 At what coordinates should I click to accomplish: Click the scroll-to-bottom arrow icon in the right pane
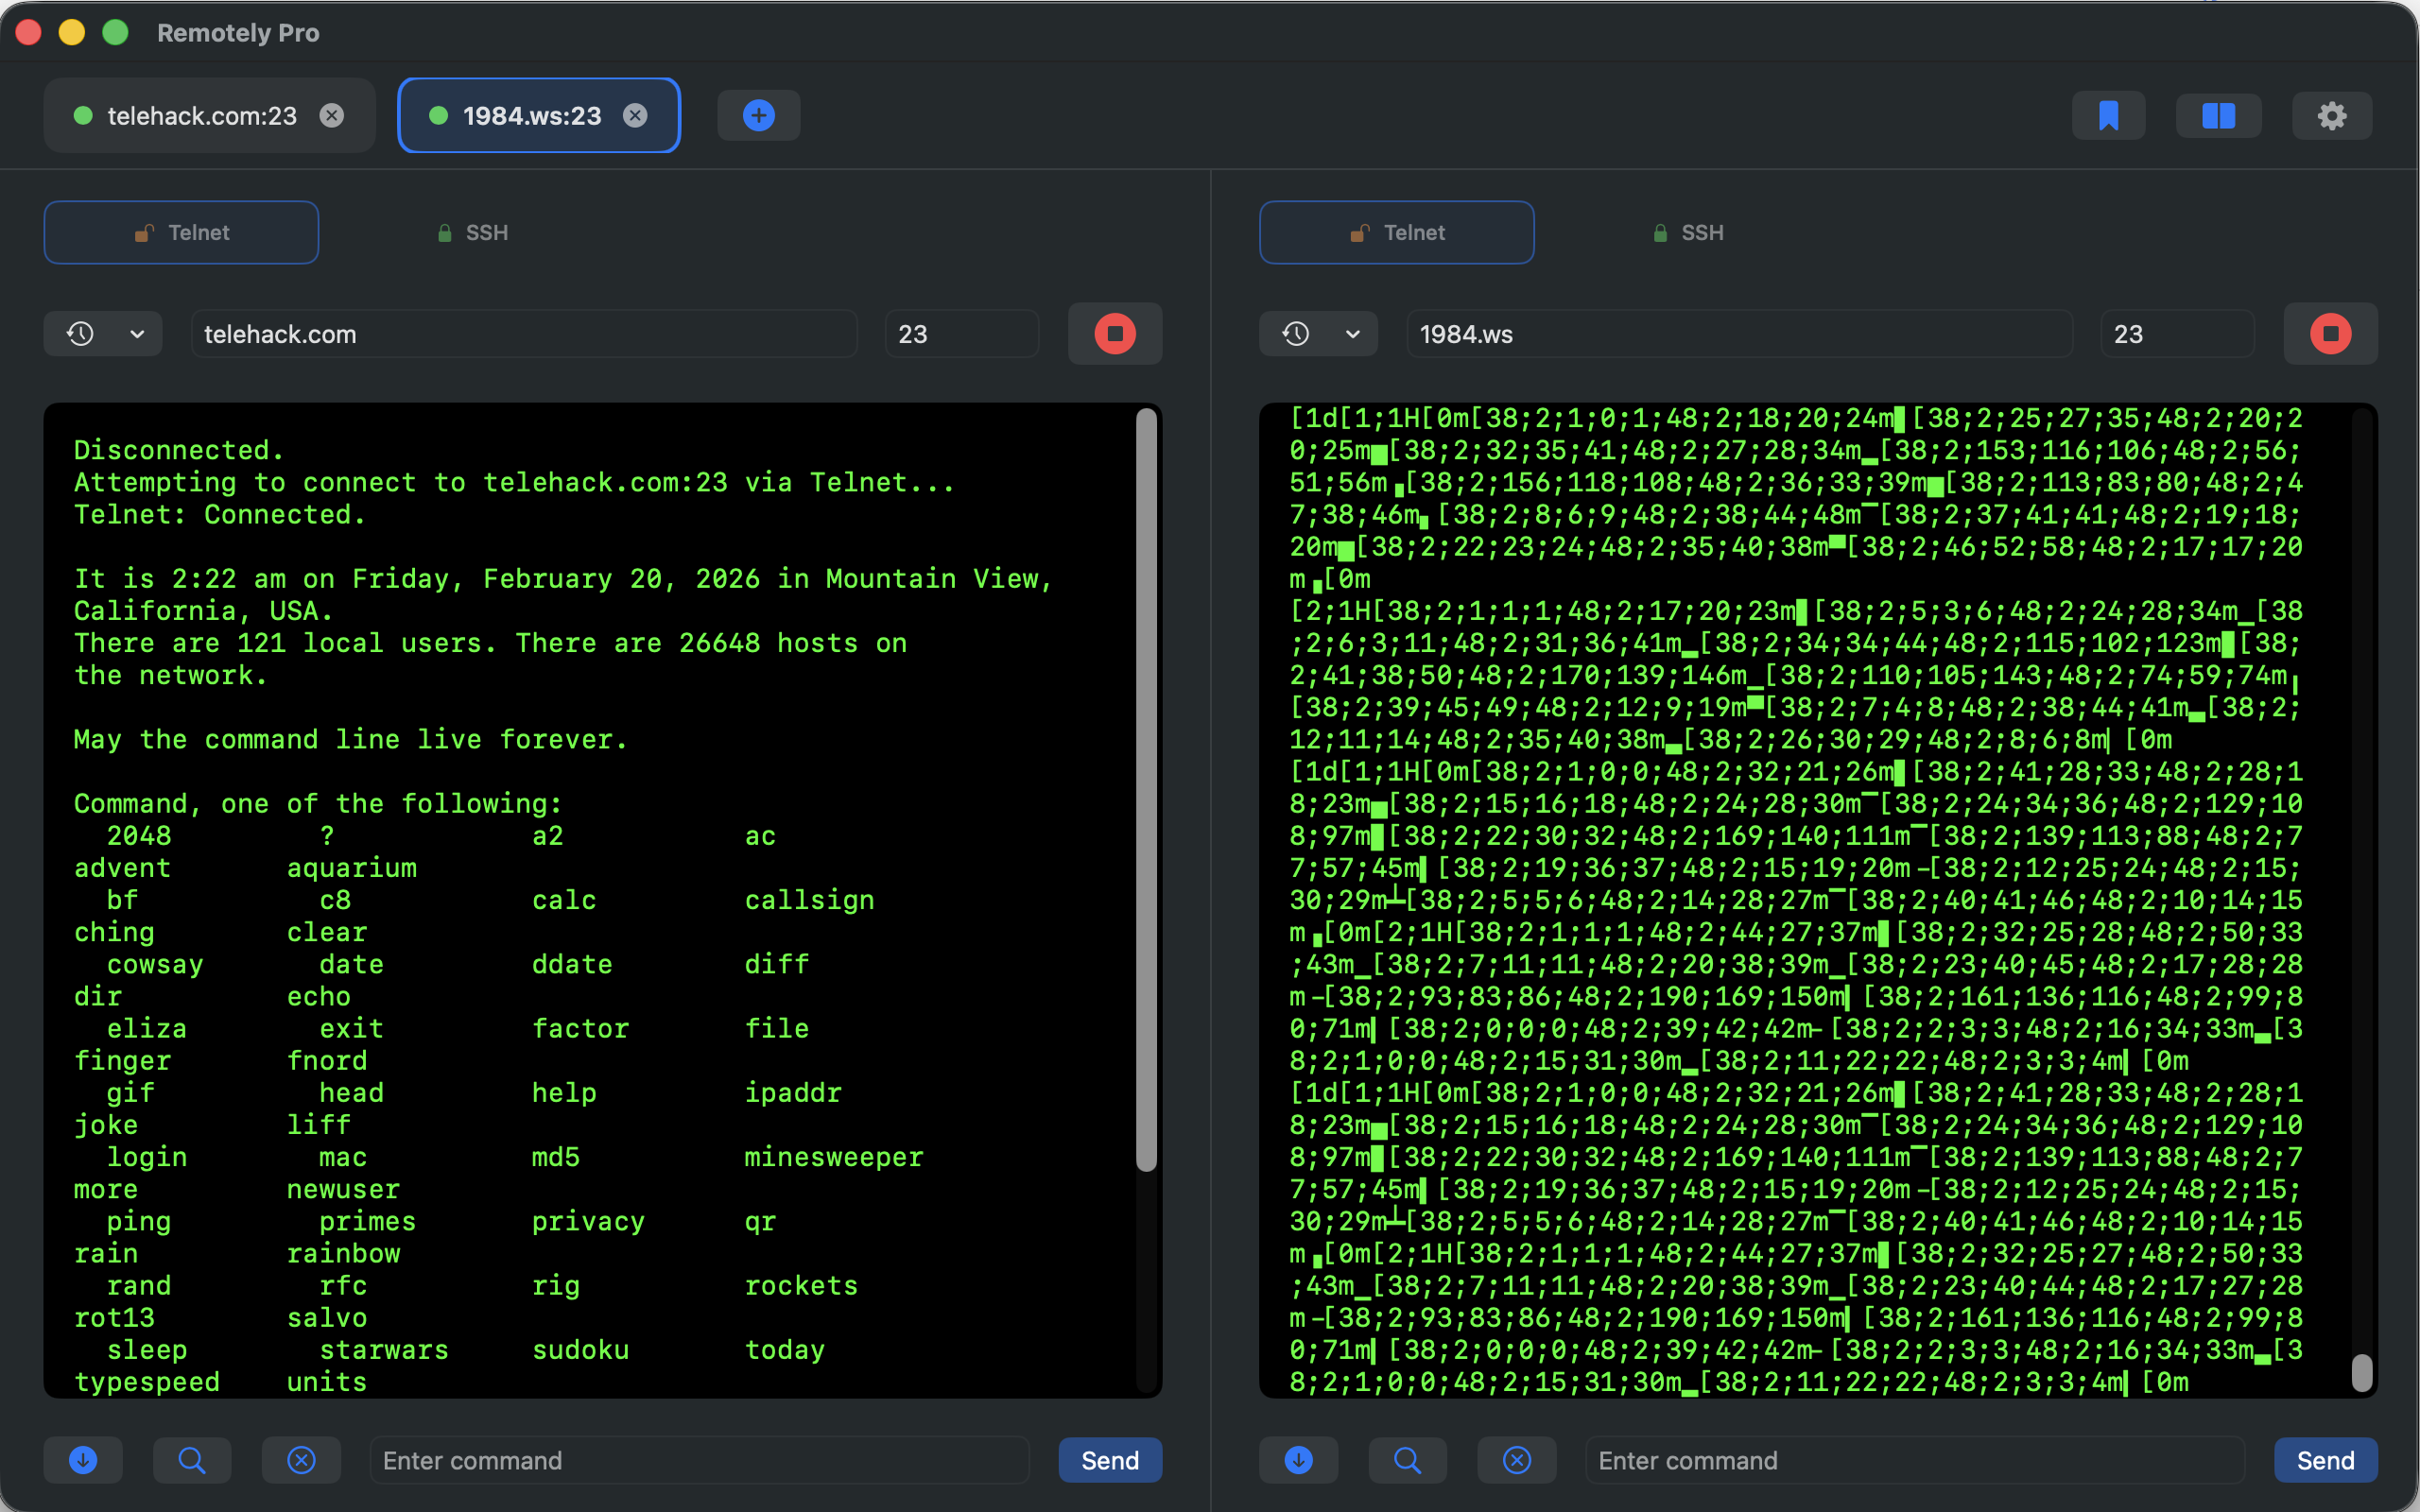1298,1460
